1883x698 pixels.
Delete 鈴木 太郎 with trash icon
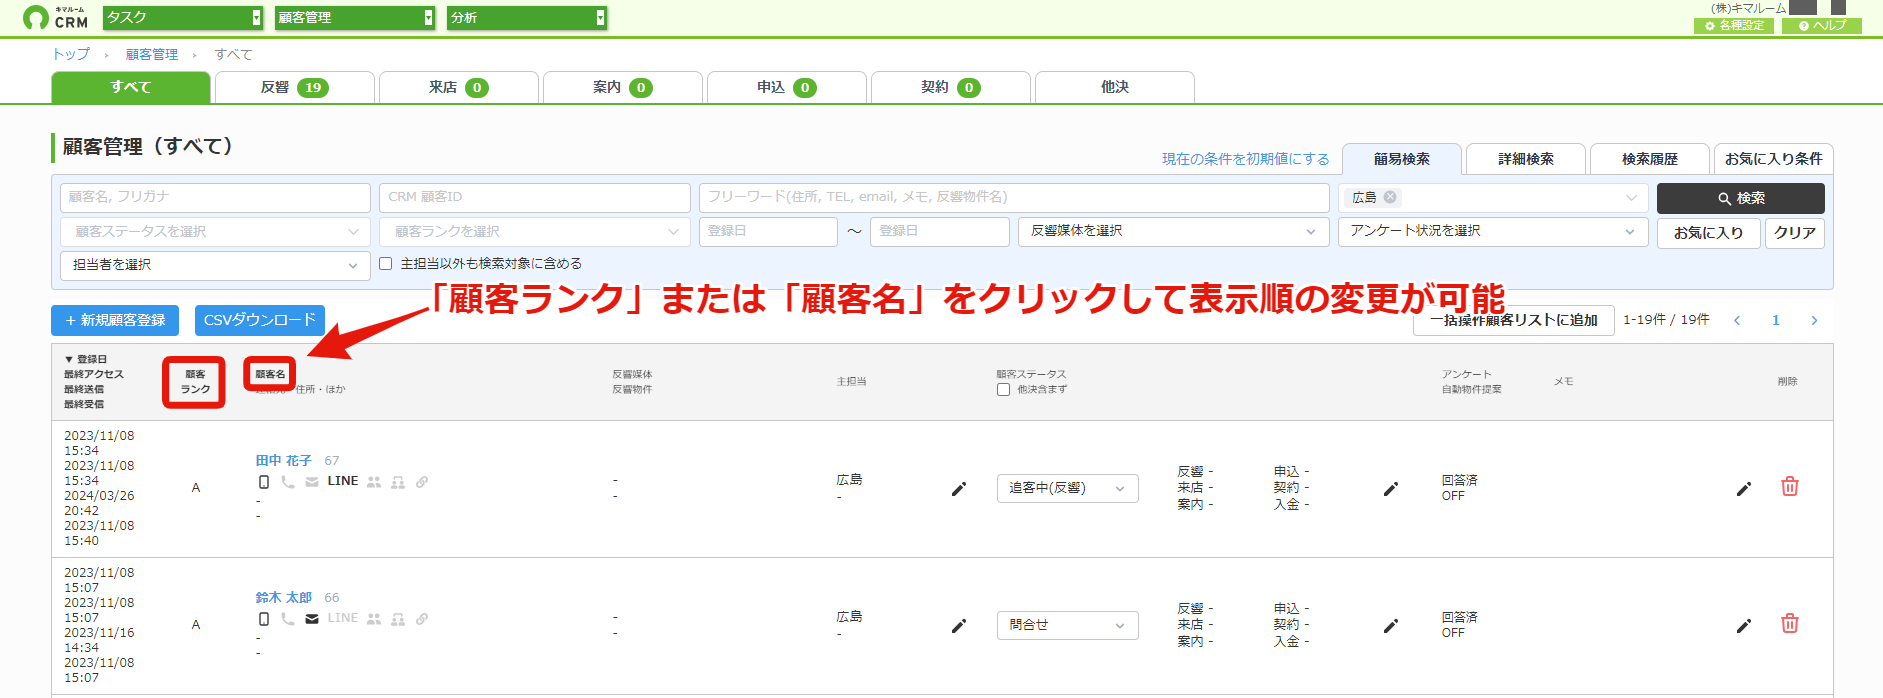[x=1790, y=624]
